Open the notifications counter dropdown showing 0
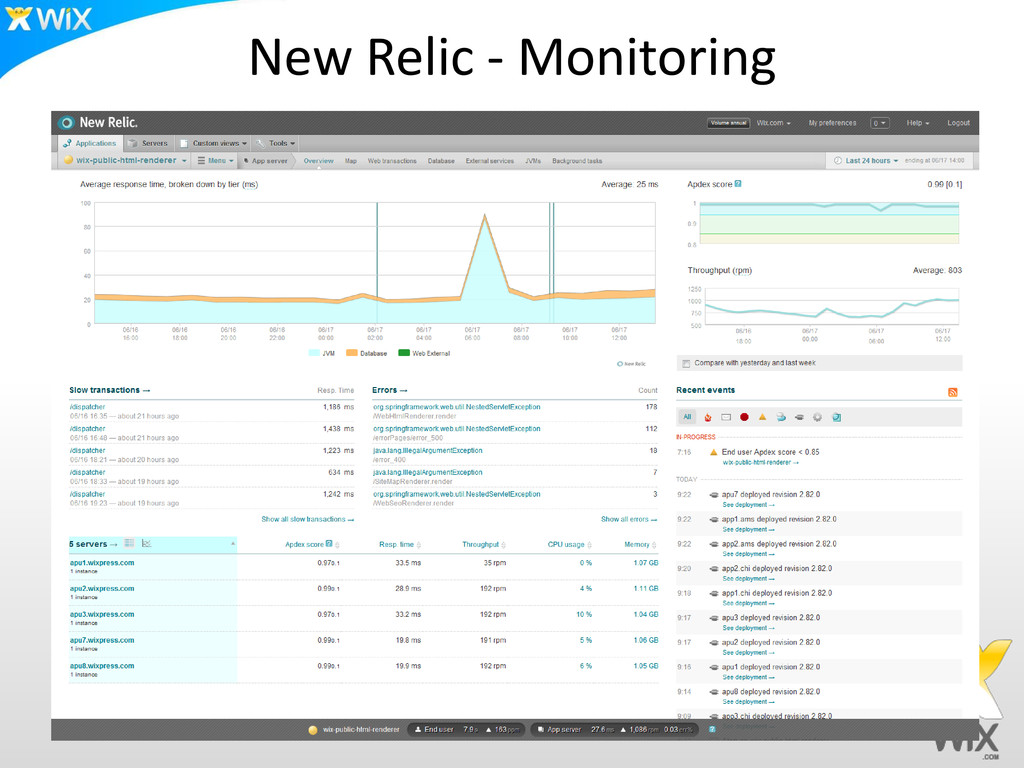Image resolution: width=1024 pixels, height=768 pixels. tap(880, 123)
